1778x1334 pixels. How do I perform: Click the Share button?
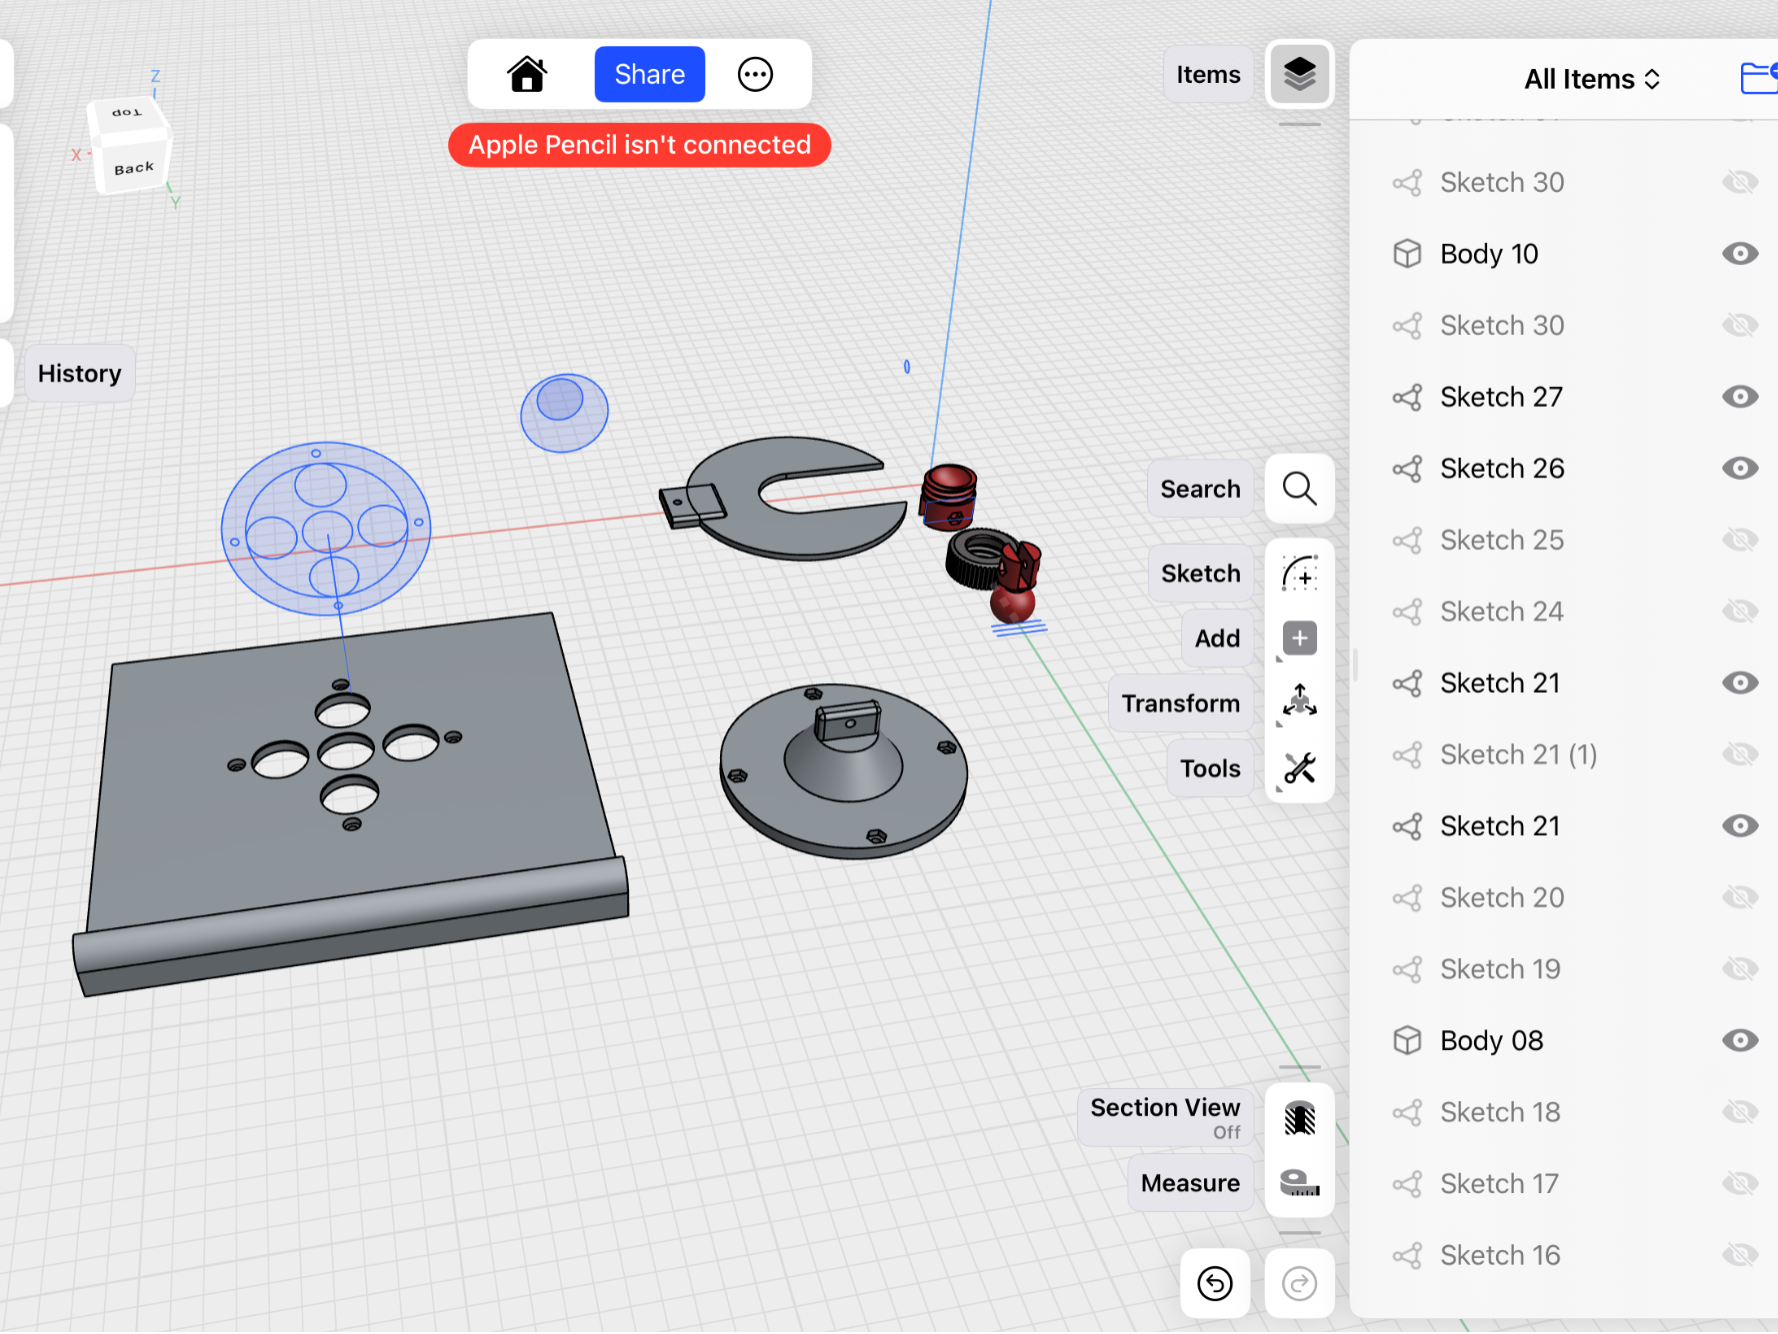pyautogui.click(x=649, y=74)
